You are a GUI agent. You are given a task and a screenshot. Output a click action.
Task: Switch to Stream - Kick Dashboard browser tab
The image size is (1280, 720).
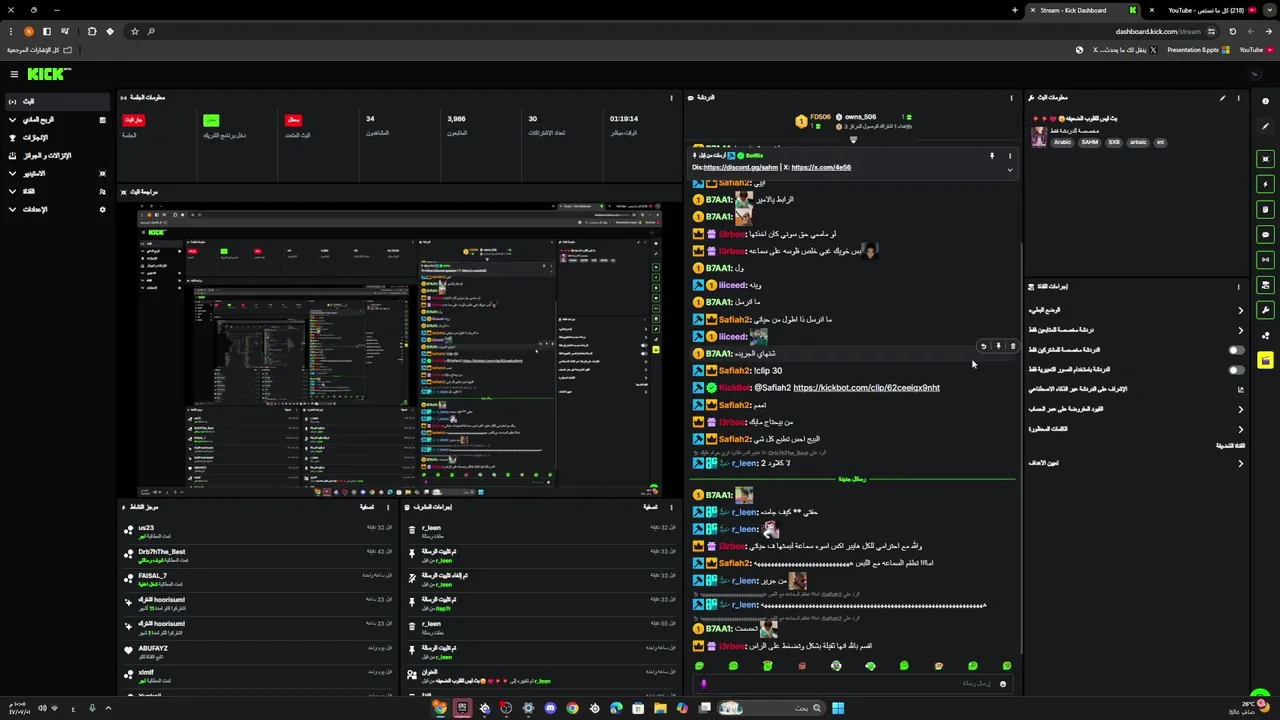tap(1083, 10)
